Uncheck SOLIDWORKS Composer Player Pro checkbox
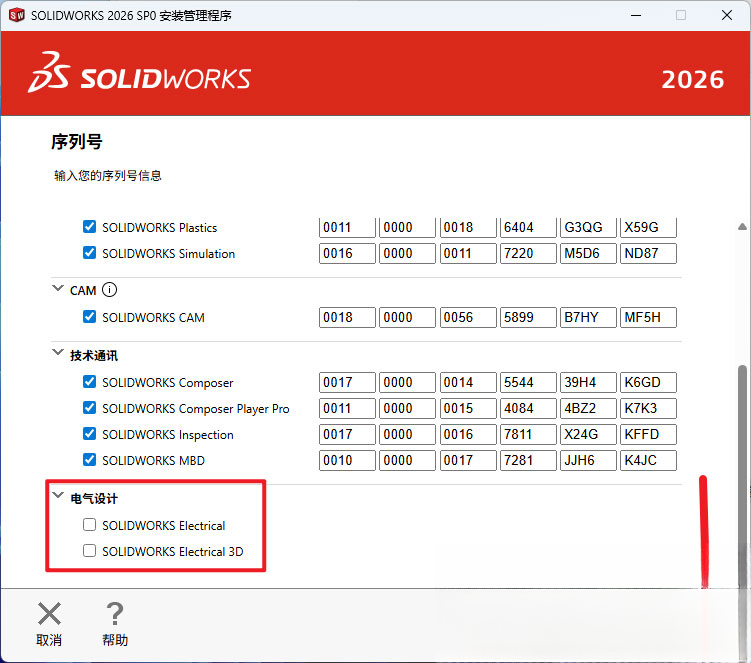 (89, 408)
